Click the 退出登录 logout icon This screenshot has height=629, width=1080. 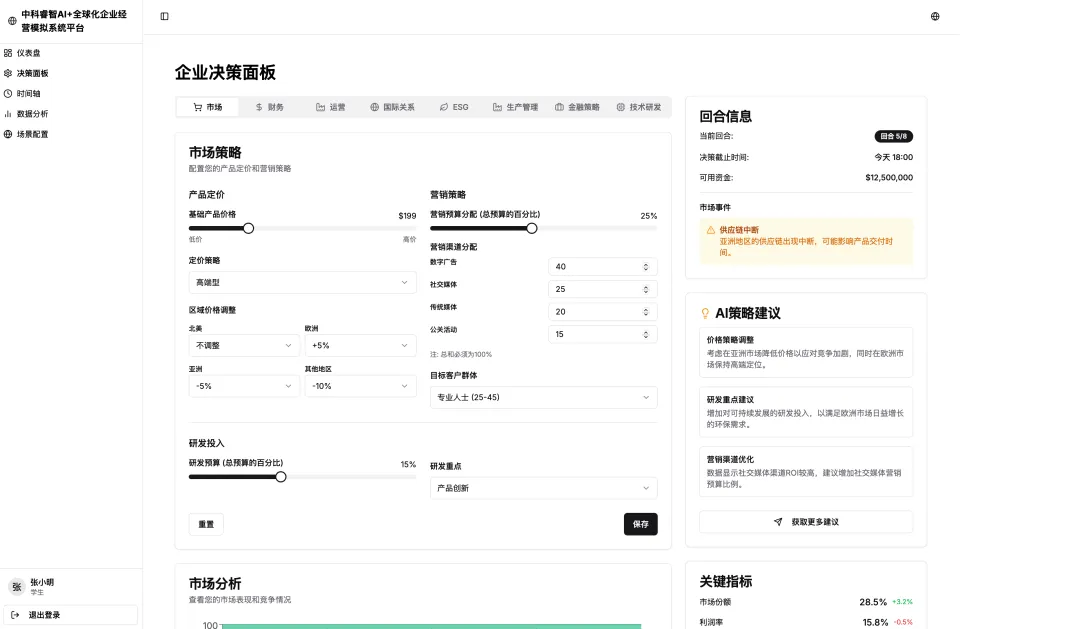pos(14,614)
